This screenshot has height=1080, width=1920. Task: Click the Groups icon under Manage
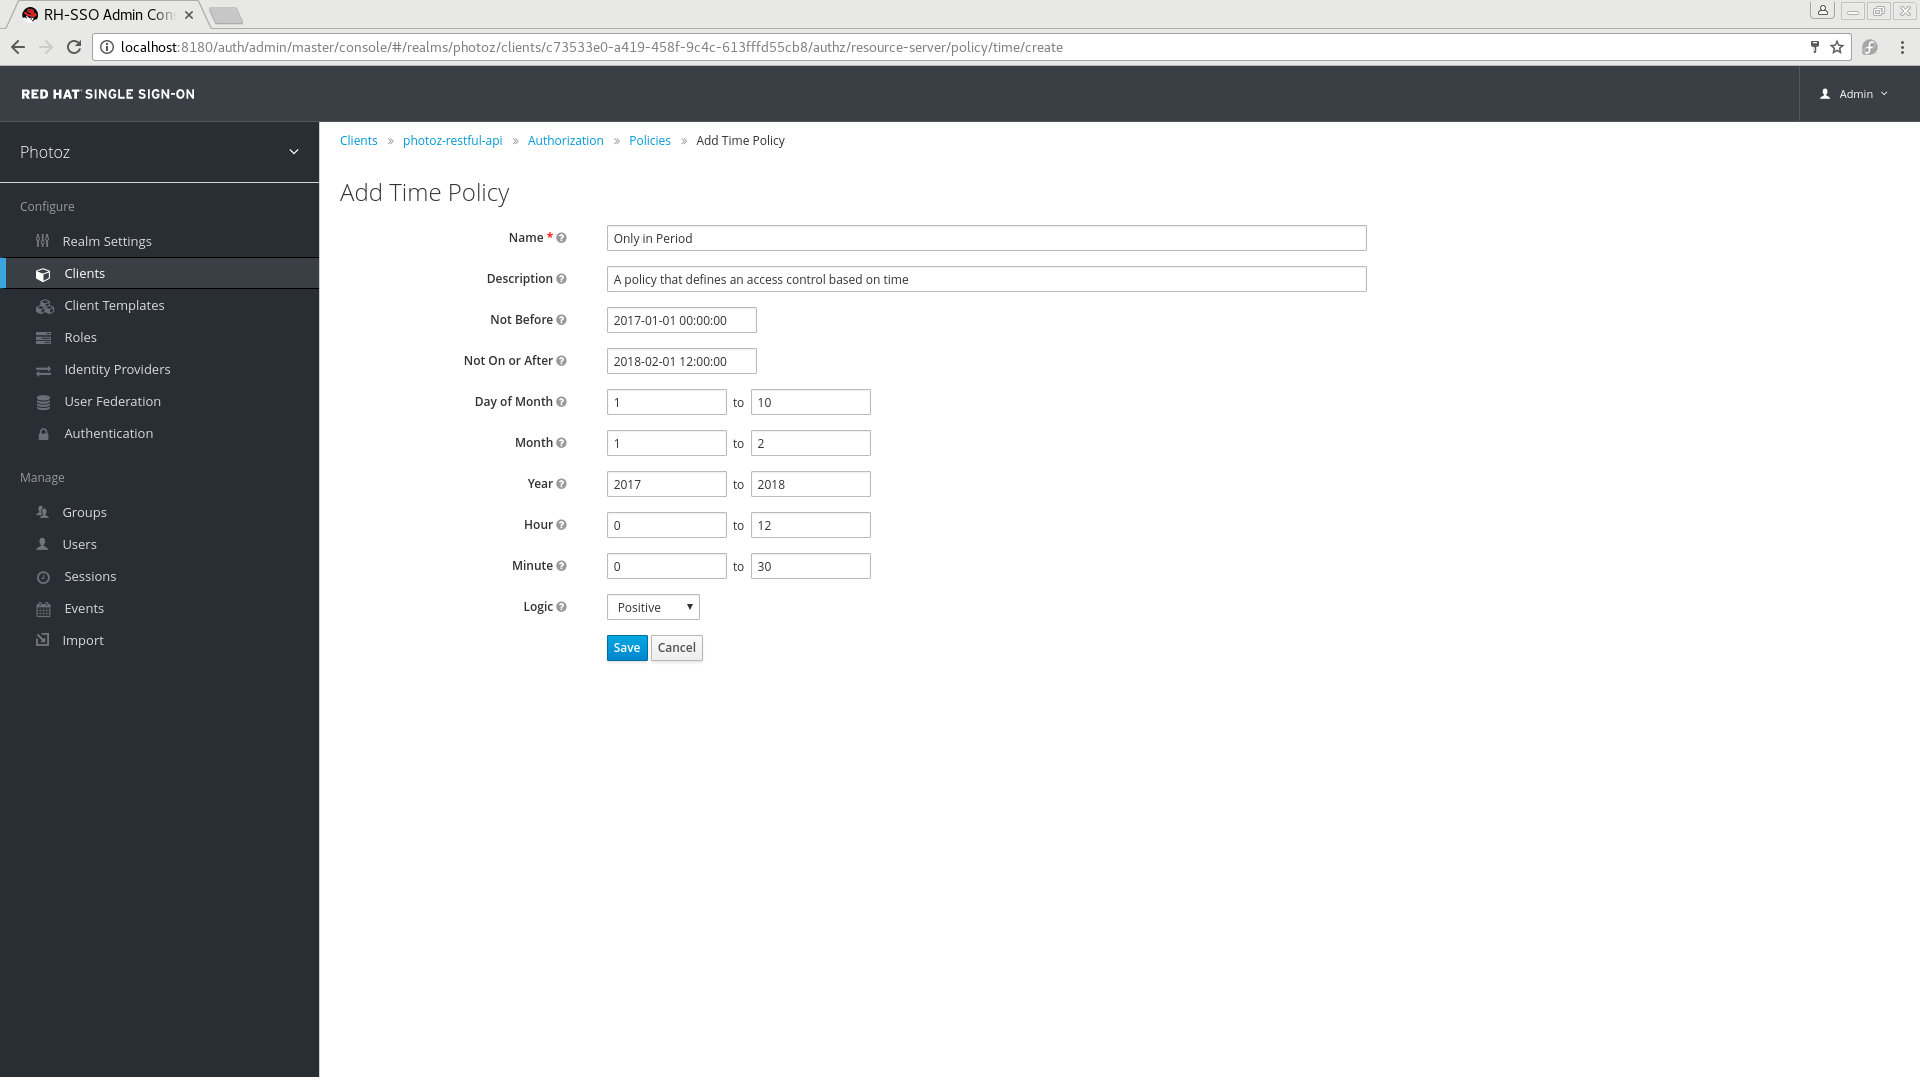click(x=41, y=513)
